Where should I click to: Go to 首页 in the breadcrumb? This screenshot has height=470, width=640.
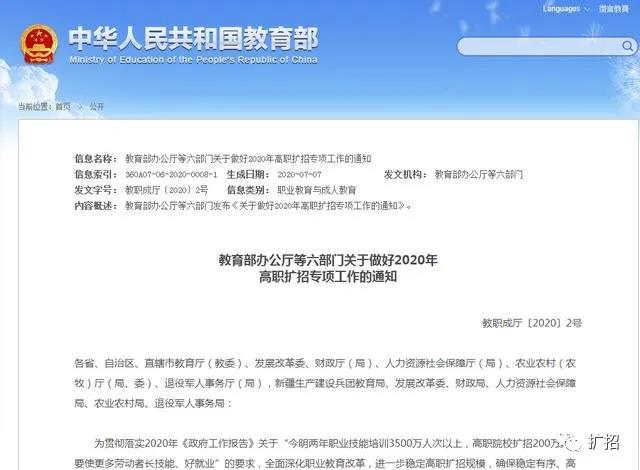tap(63, 105)
